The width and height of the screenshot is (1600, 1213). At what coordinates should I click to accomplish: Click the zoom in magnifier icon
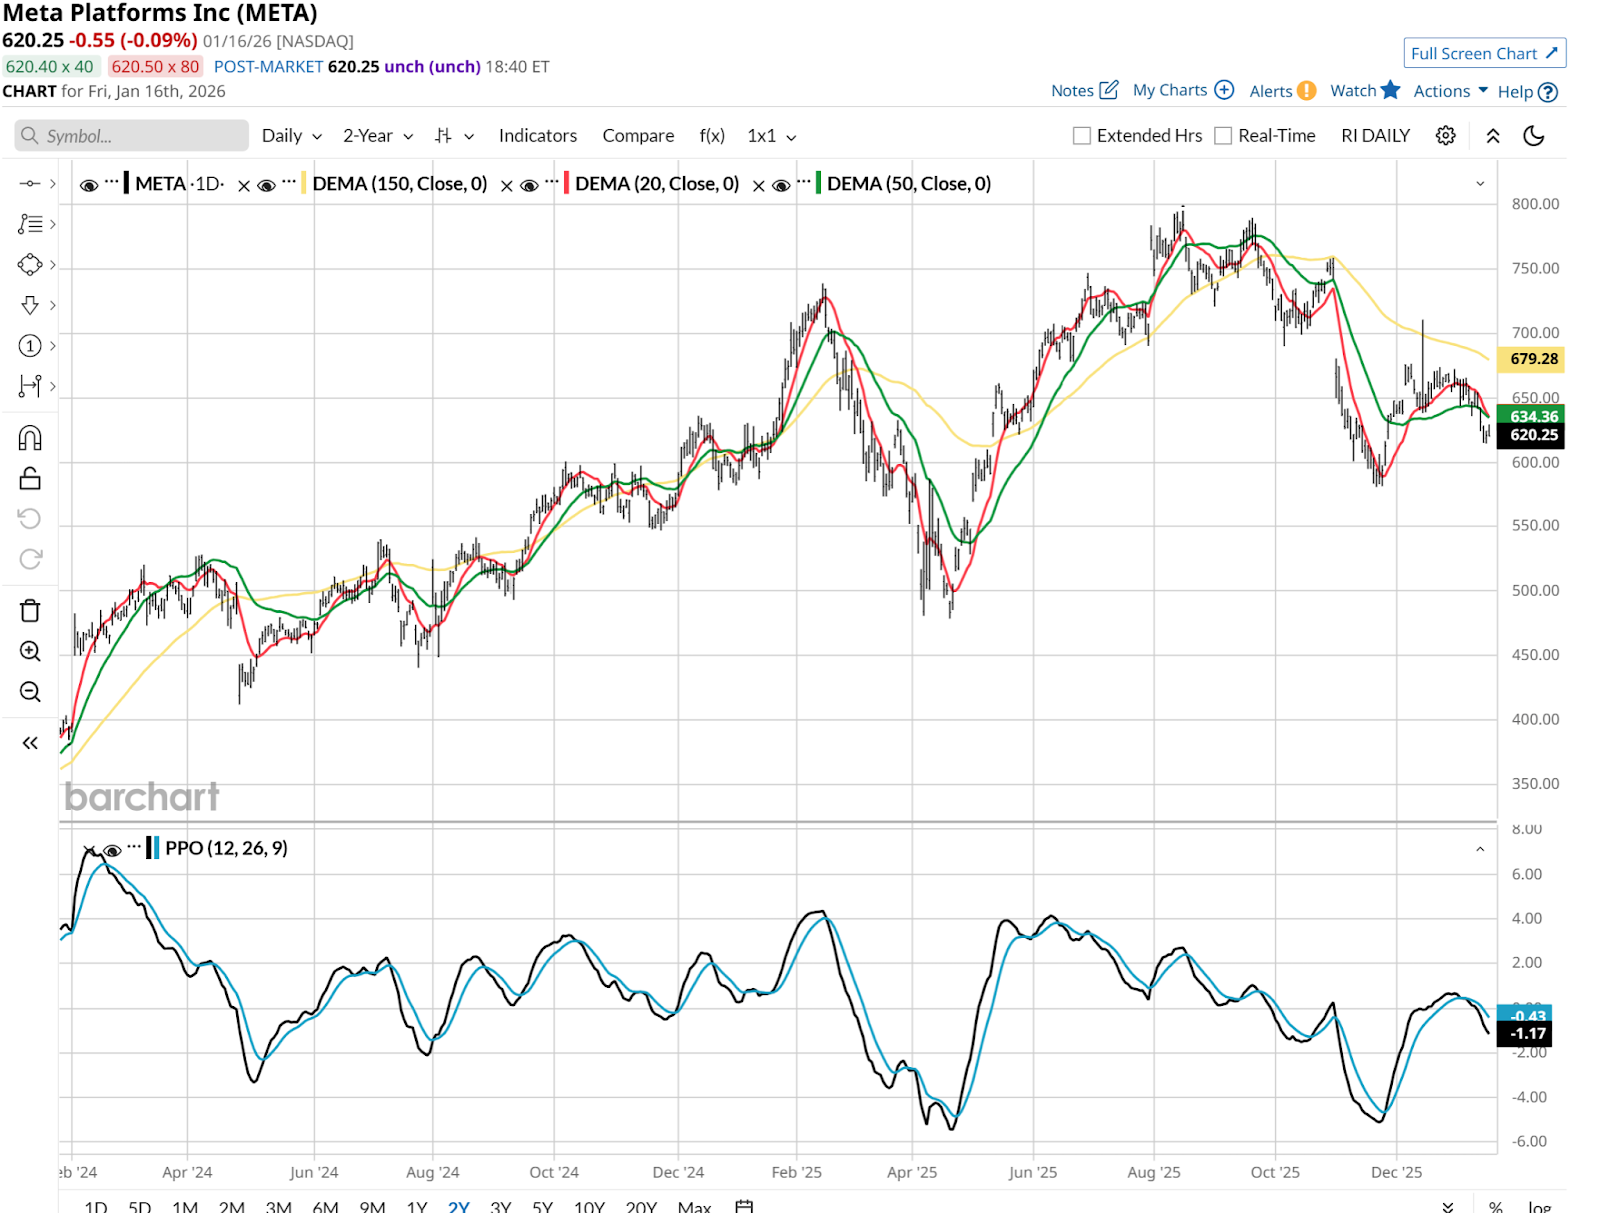pyautogui.click(x=30, y=652)
